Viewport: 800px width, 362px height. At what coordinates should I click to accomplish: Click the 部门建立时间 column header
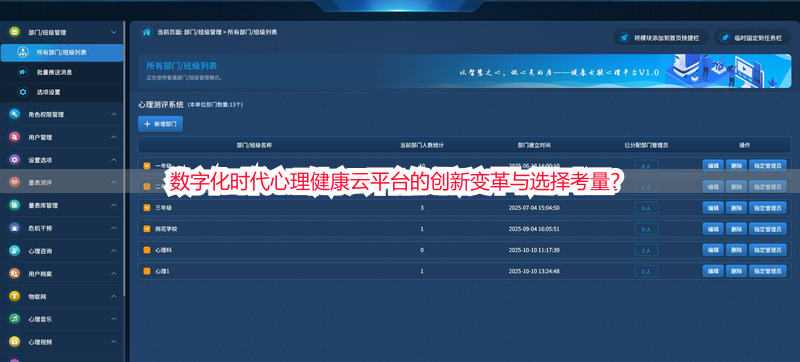click(x=534, y=145)
